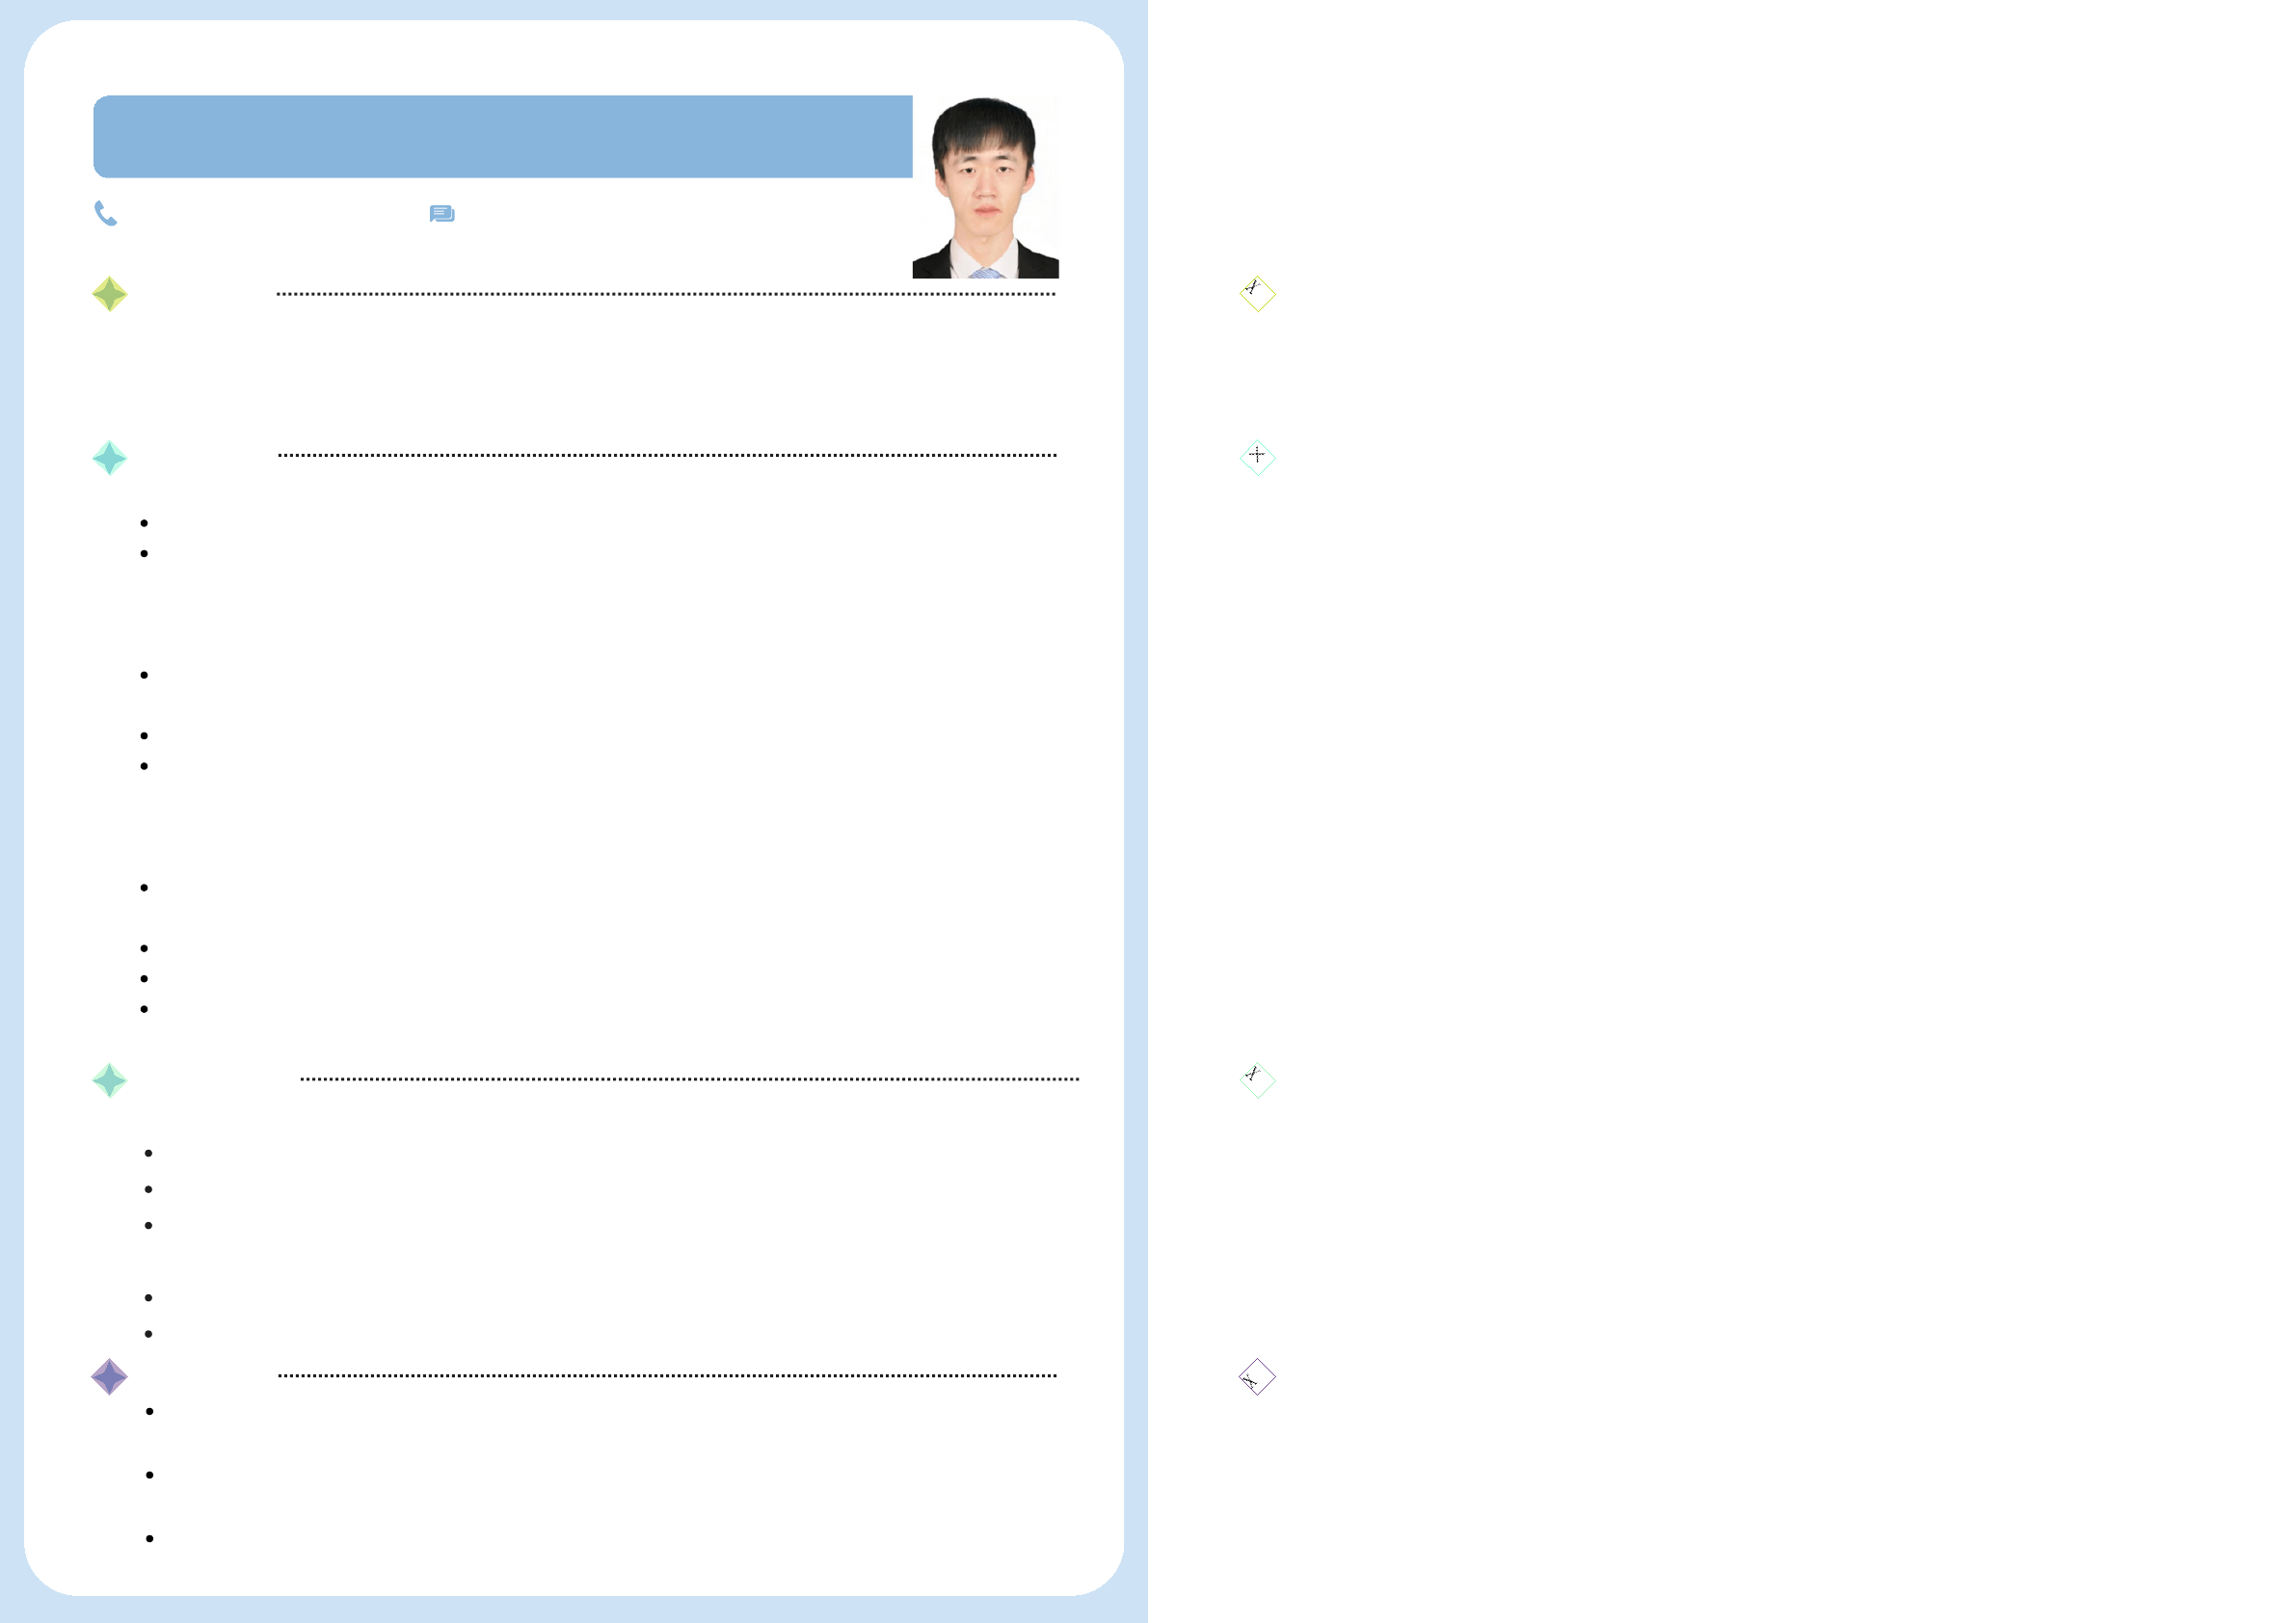The width and height of the screenshot is (2296, 1623).
Task: Select the cyan star diamond section icon
Action: 109,458
